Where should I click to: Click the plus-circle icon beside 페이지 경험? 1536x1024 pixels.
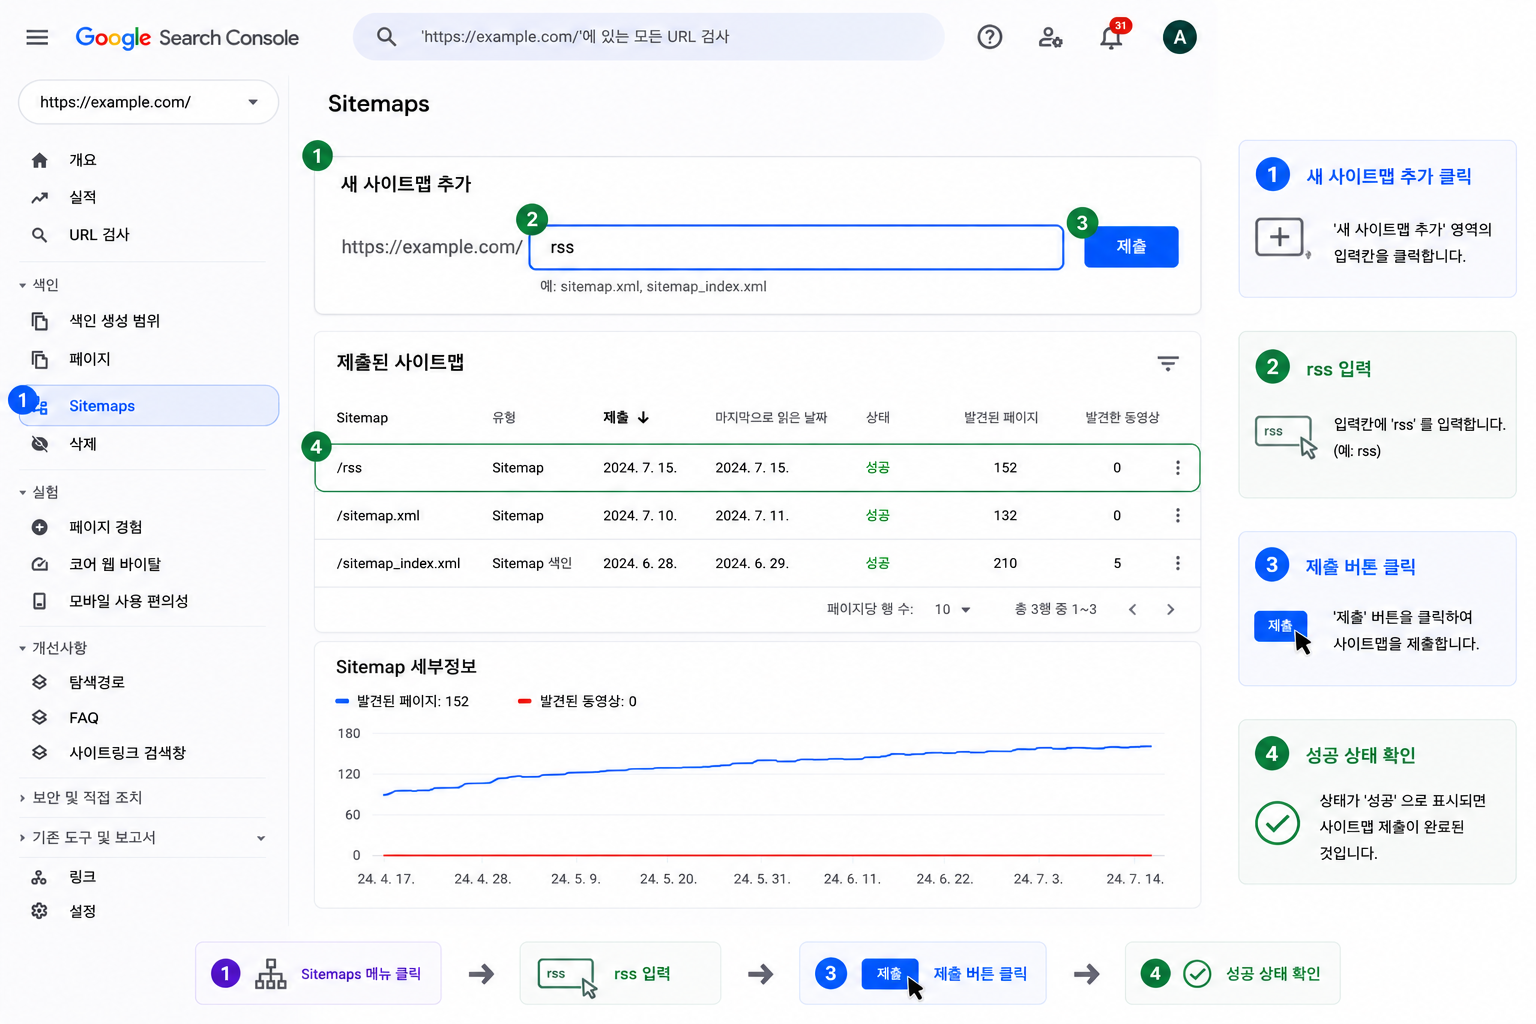click(39, 527)
